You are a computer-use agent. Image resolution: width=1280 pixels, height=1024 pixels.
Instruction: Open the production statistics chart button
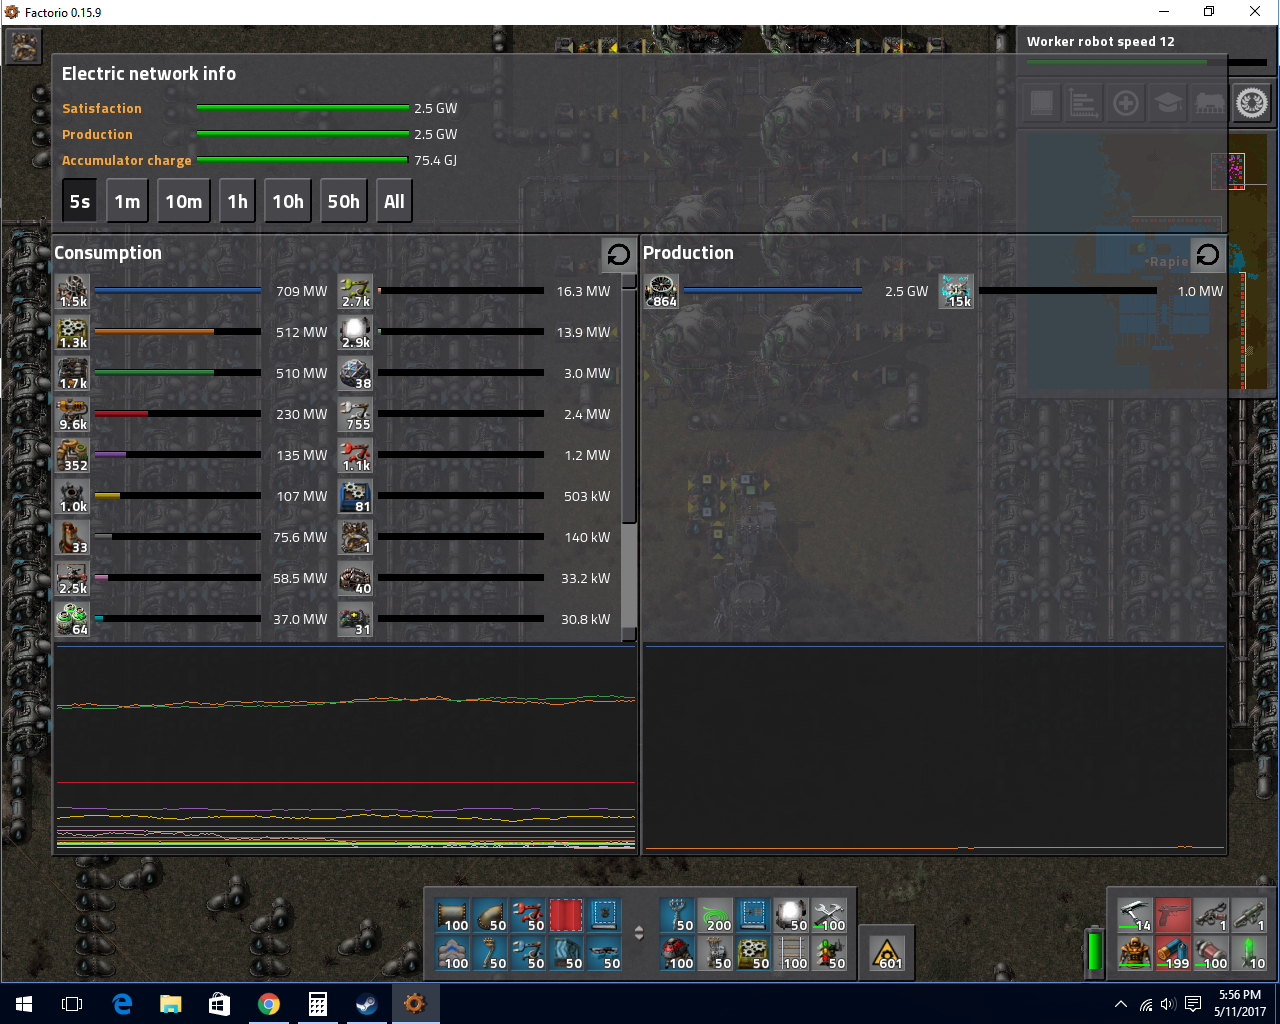(1084, 103)
